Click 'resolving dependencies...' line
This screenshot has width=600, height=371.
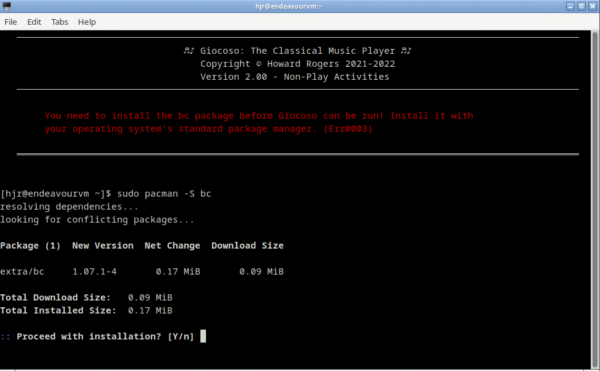[69, 207]
